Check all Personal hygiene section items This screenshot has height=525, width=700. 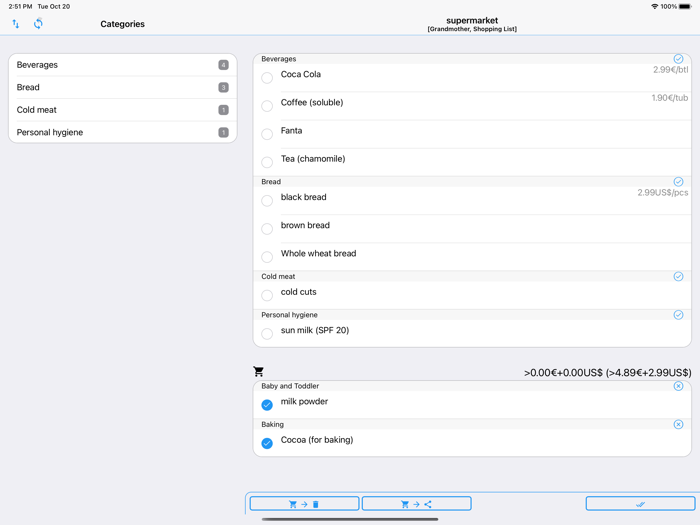tap(678, 315)
